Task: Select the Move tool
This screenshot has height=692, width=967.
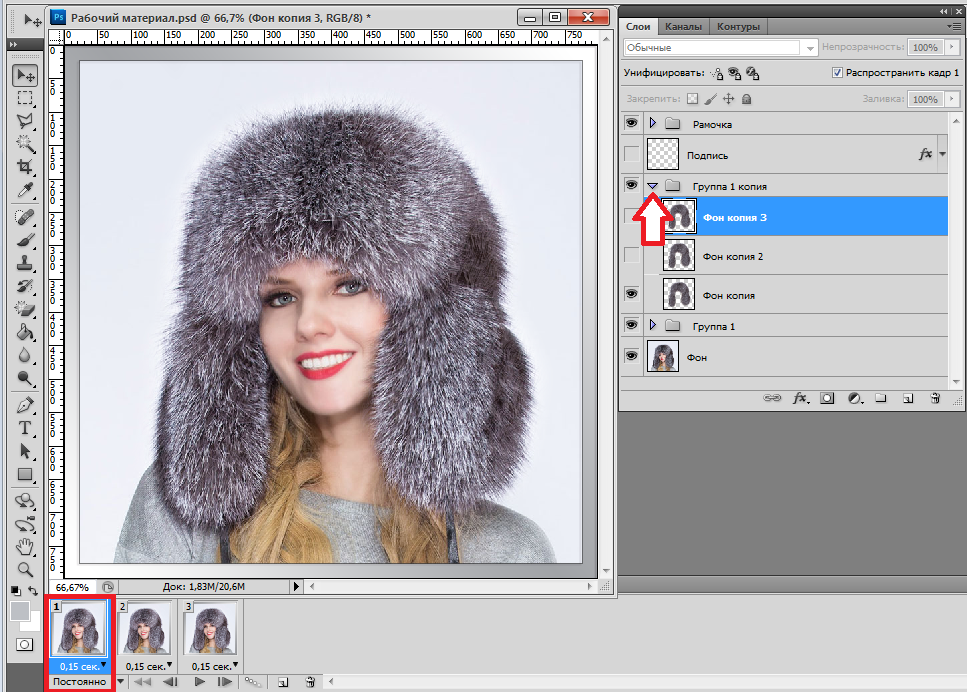Action: (x=25, y=76)
